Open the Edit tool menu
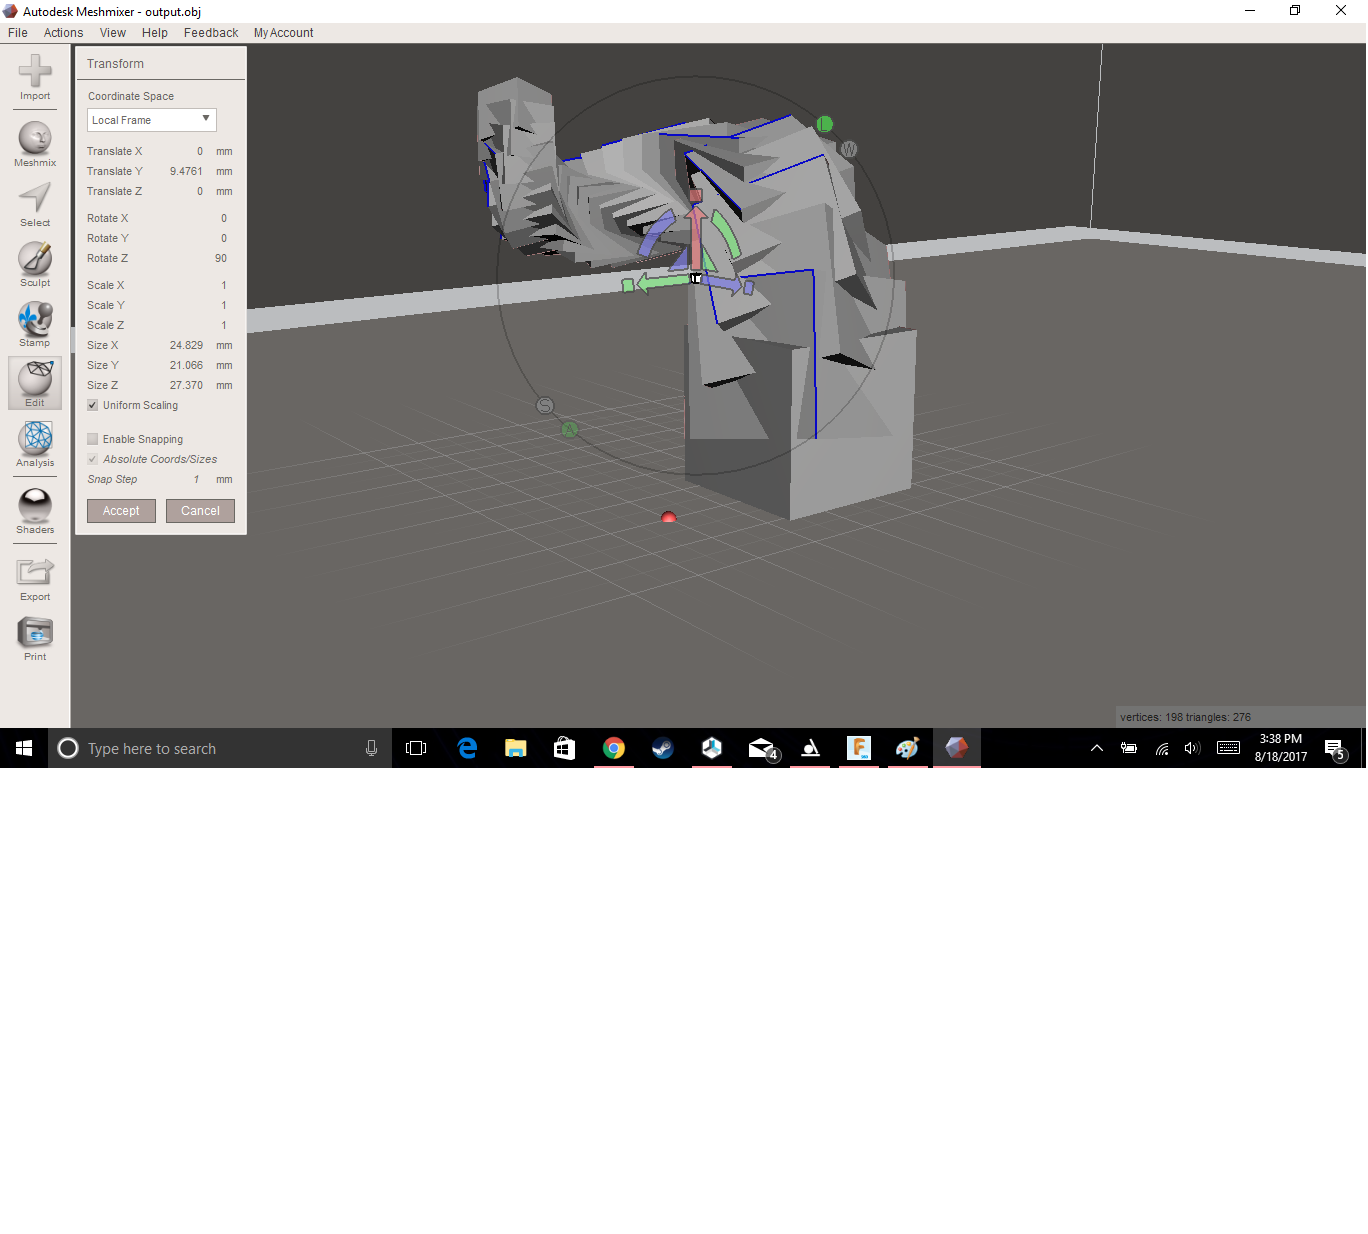1368x1234 pixels. click(35, 383)
